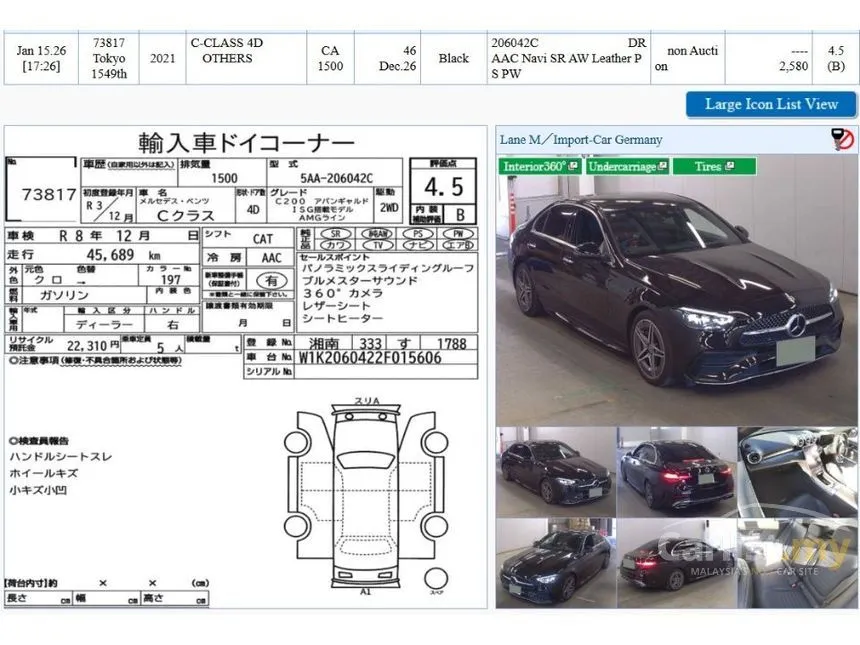Click the year 2021 cell

coord(162,58)
